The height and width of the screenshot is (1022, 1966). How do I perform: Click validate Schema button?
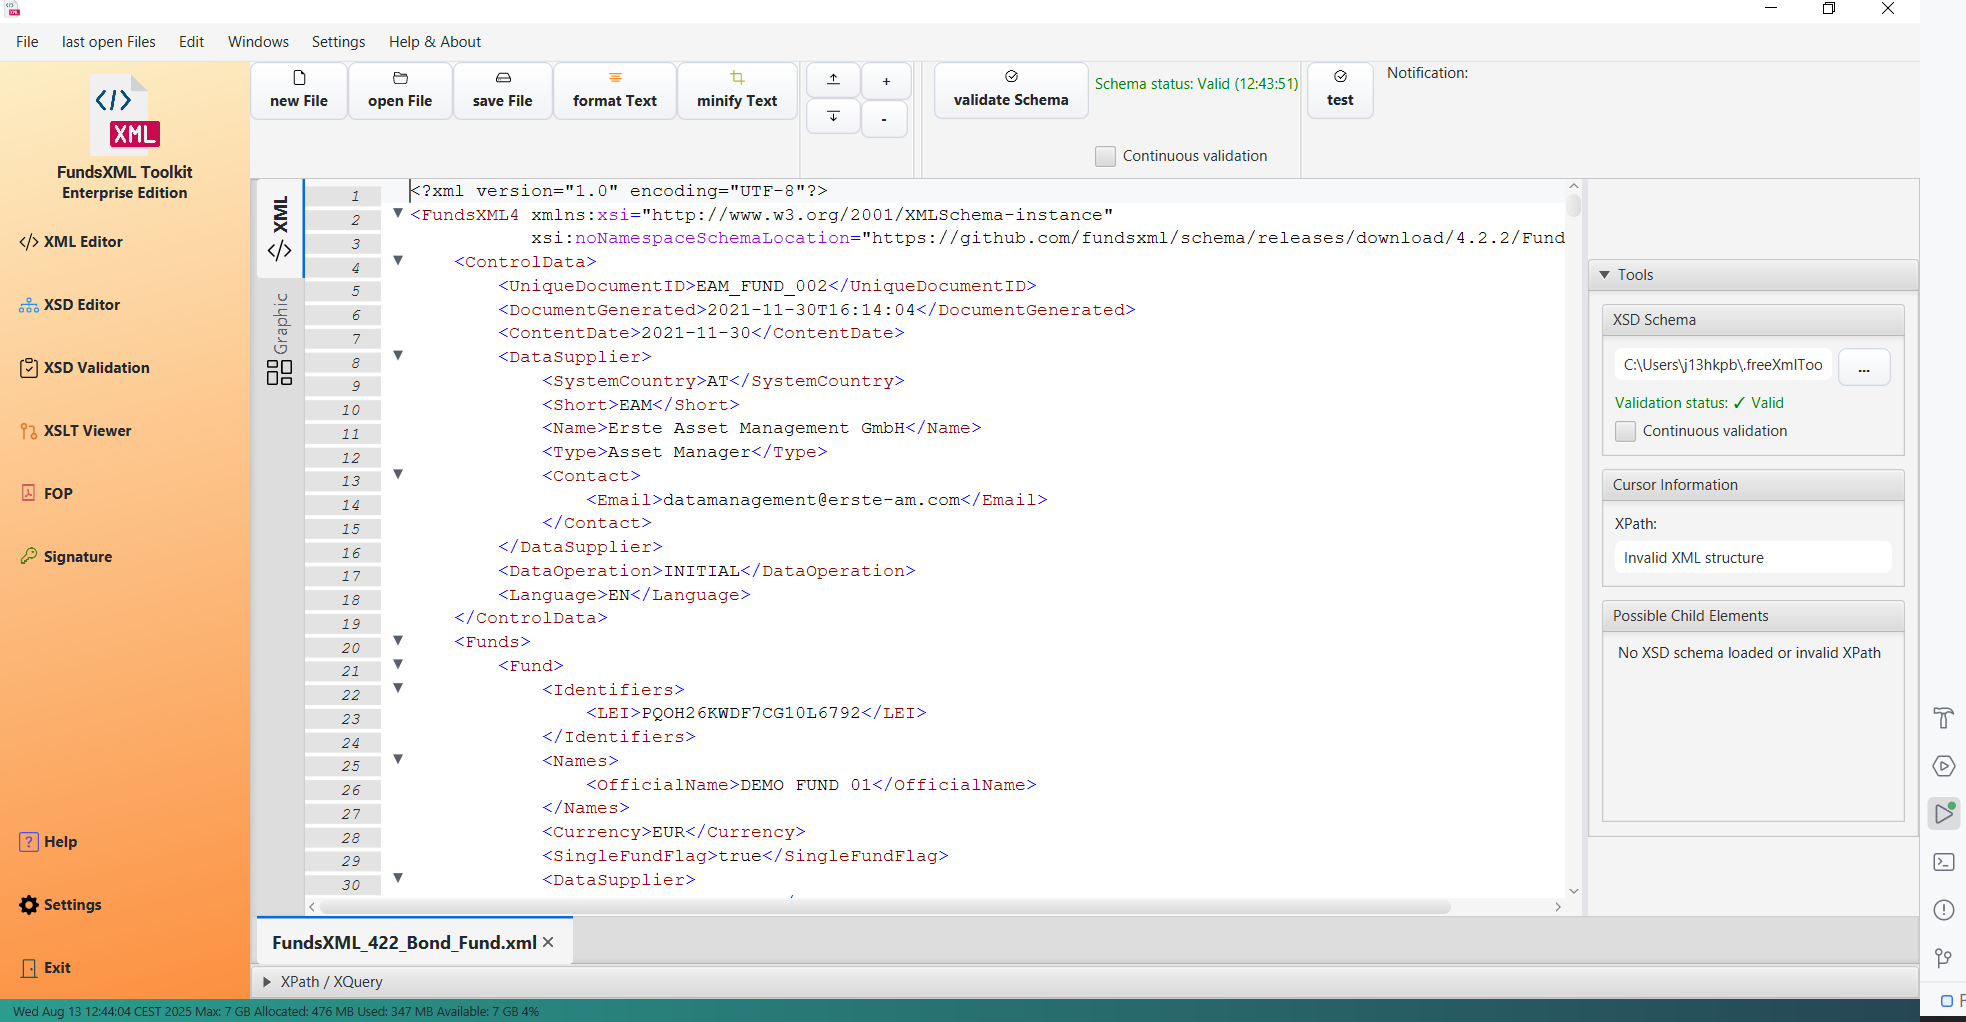pos(1011,90)
